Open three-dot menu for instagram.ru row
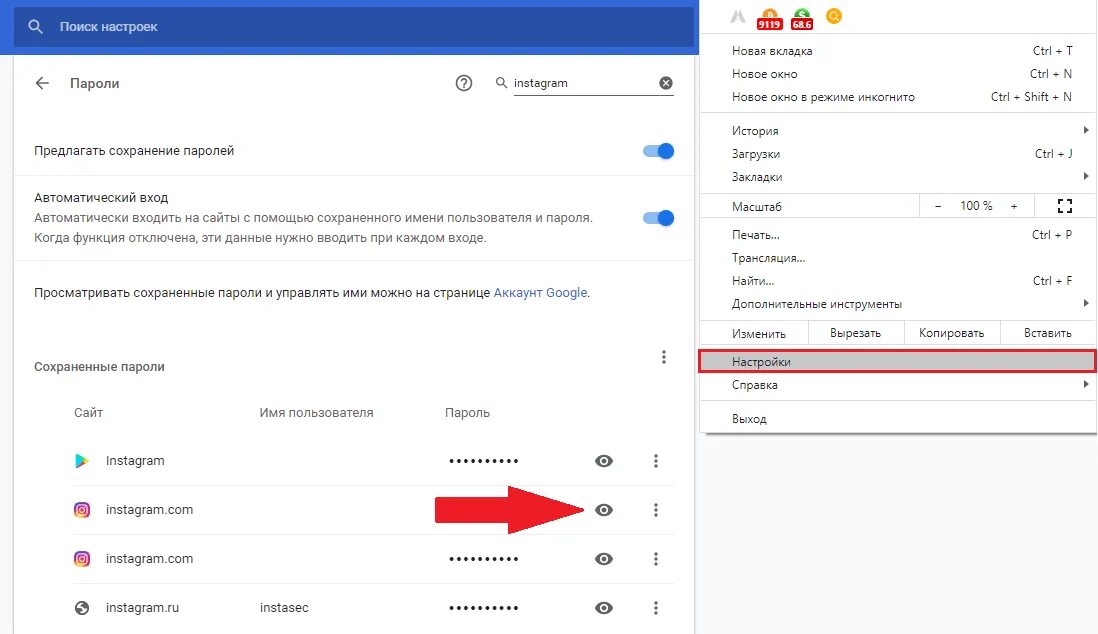 (x=655, y=608)
